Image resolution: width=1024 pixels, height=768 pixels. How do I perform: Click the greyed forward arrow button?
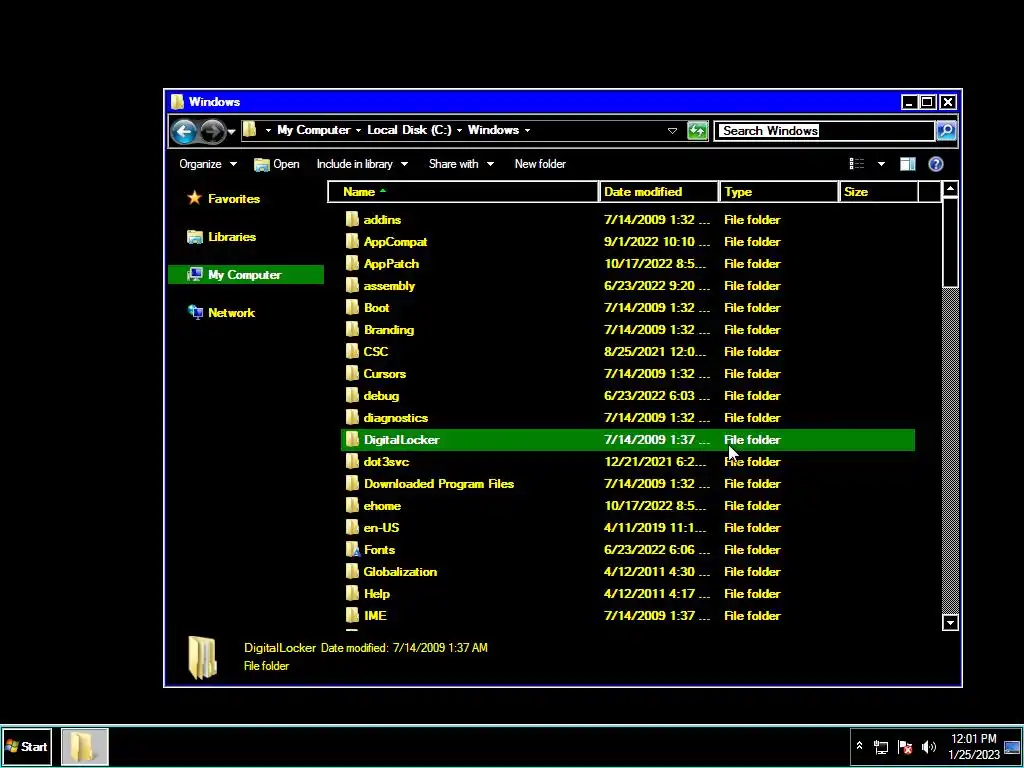click(212, 131)
